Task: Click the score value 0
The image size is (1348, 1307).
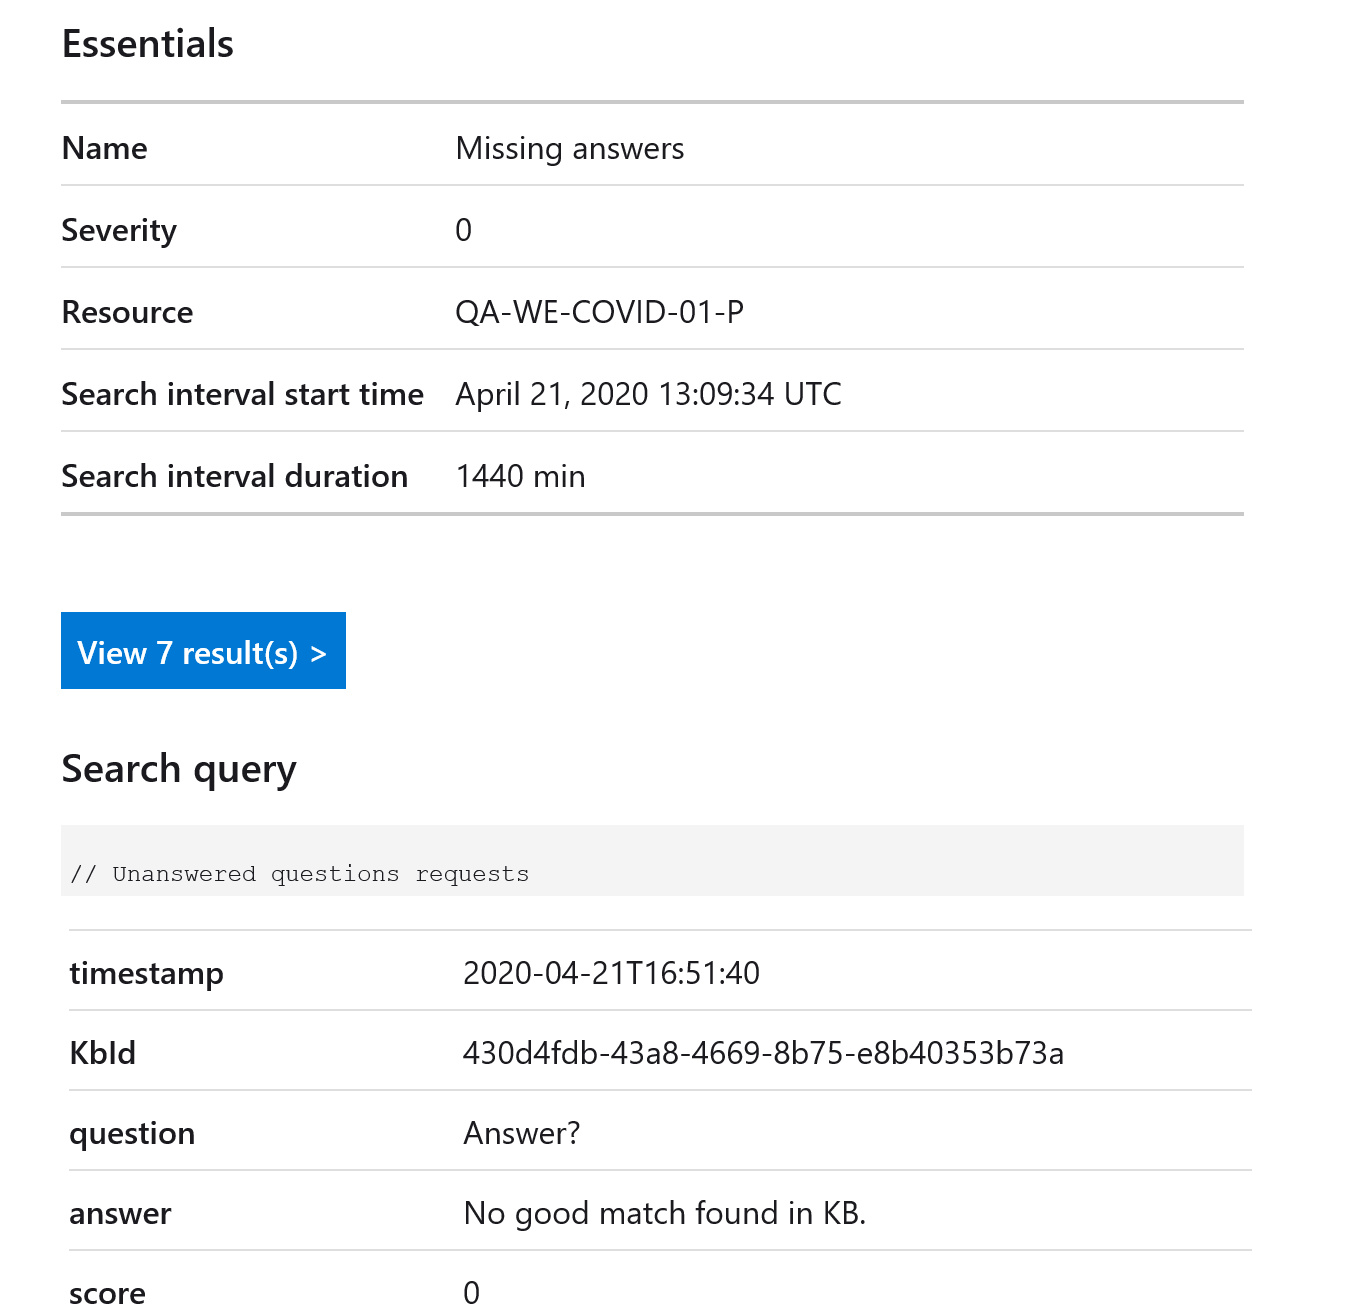Action: point(471,1292)
